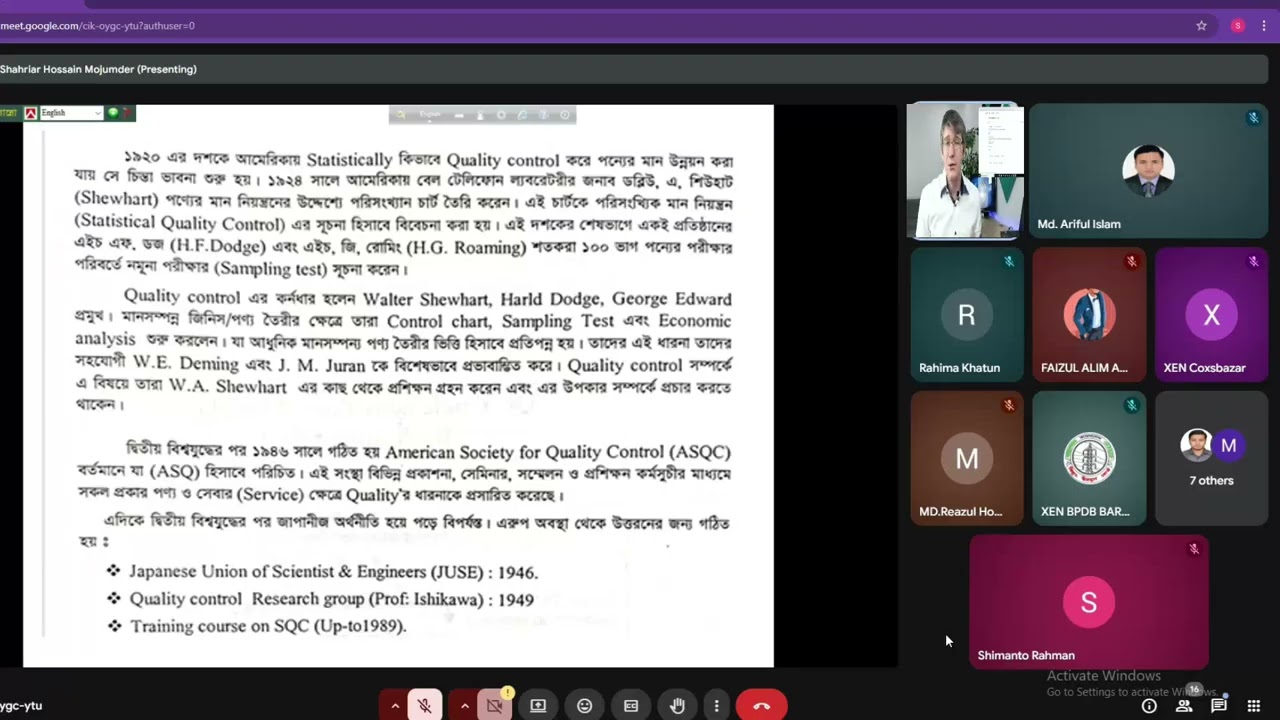The image size is (1280, 720).
Task: Click the meeting code at the bottom left
Action: pos(21,706)
